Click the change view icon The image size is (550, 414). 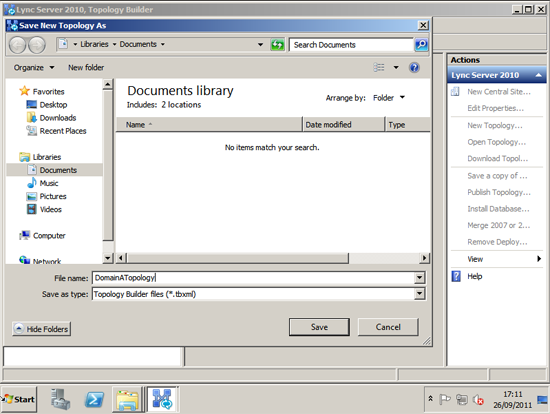click(379, 67)
